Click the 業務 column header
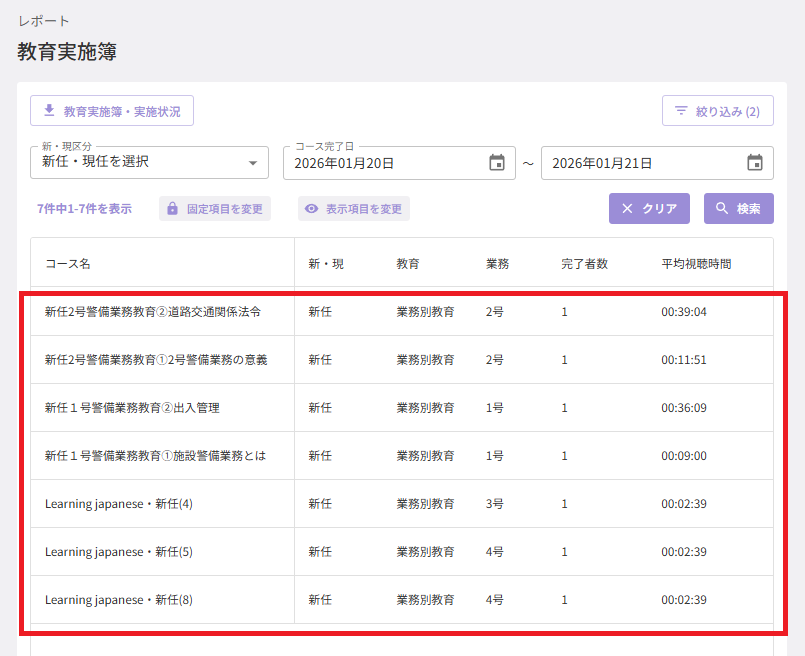This screenshot has width=805, height=656. click(x=497, y=264)
